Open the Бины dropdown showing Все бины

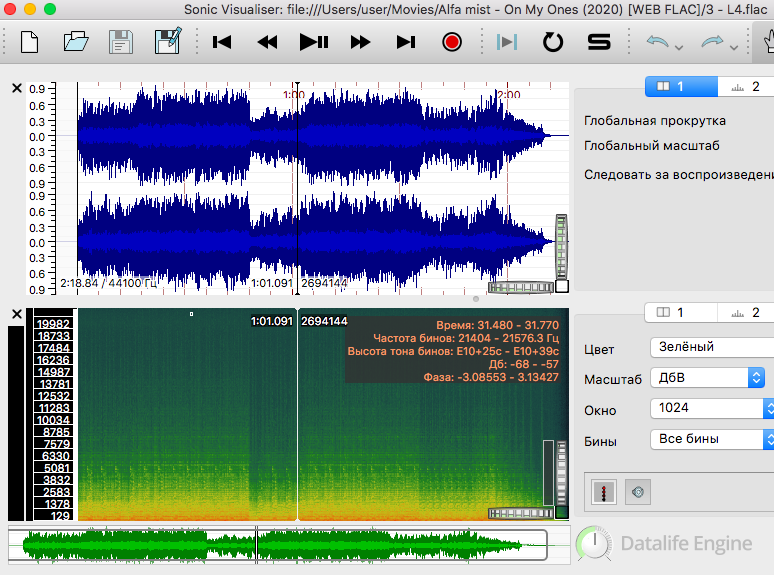[712, 439]
